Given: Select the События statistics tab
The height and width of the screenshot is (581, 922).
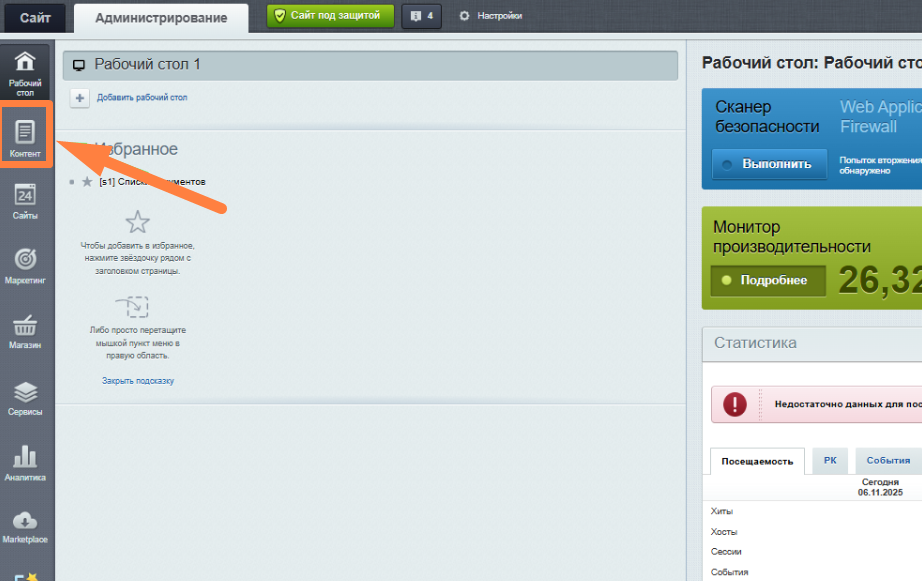Looking at the screenshot, I should [888, 460].
